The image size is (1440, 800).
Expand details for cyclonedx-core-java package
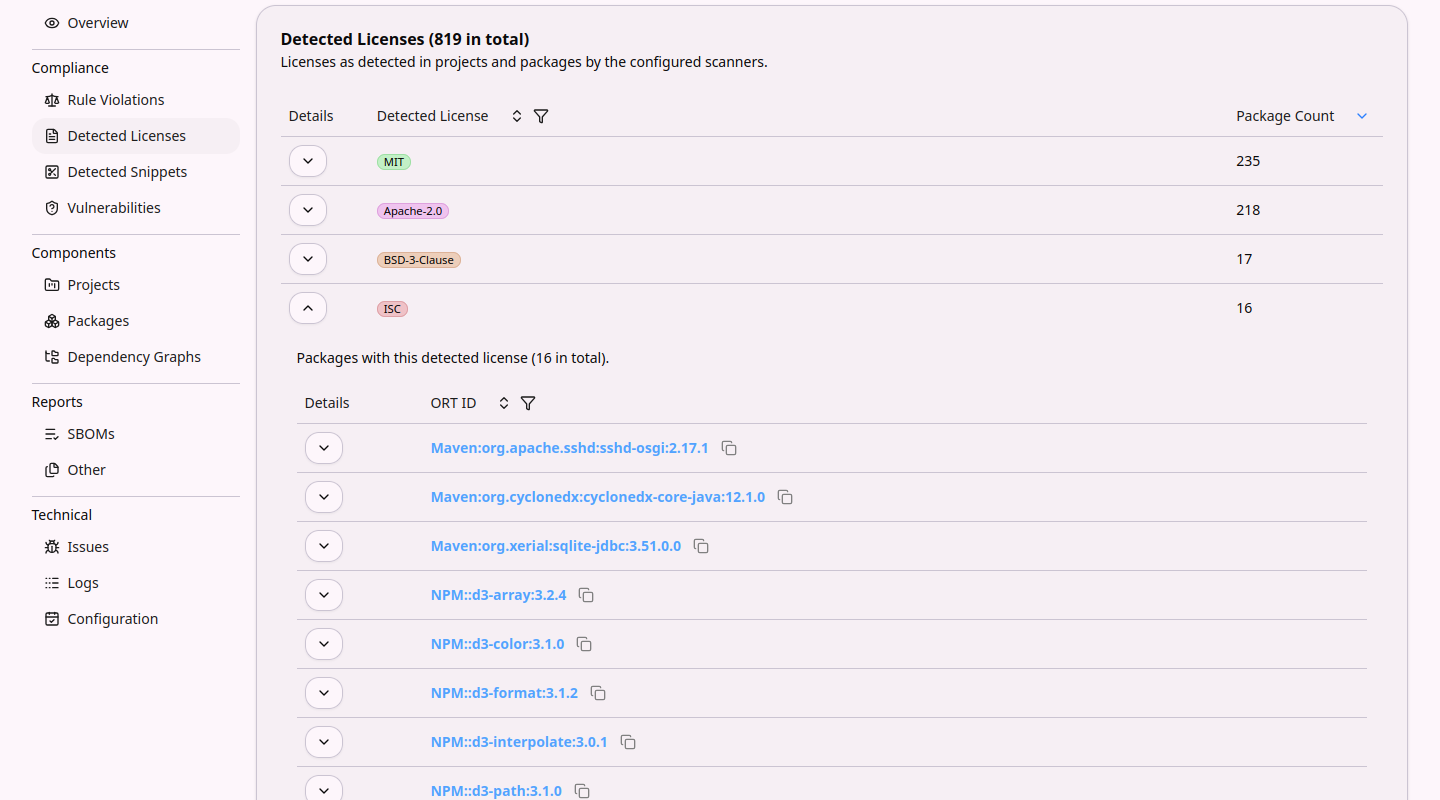click(324, 497)
